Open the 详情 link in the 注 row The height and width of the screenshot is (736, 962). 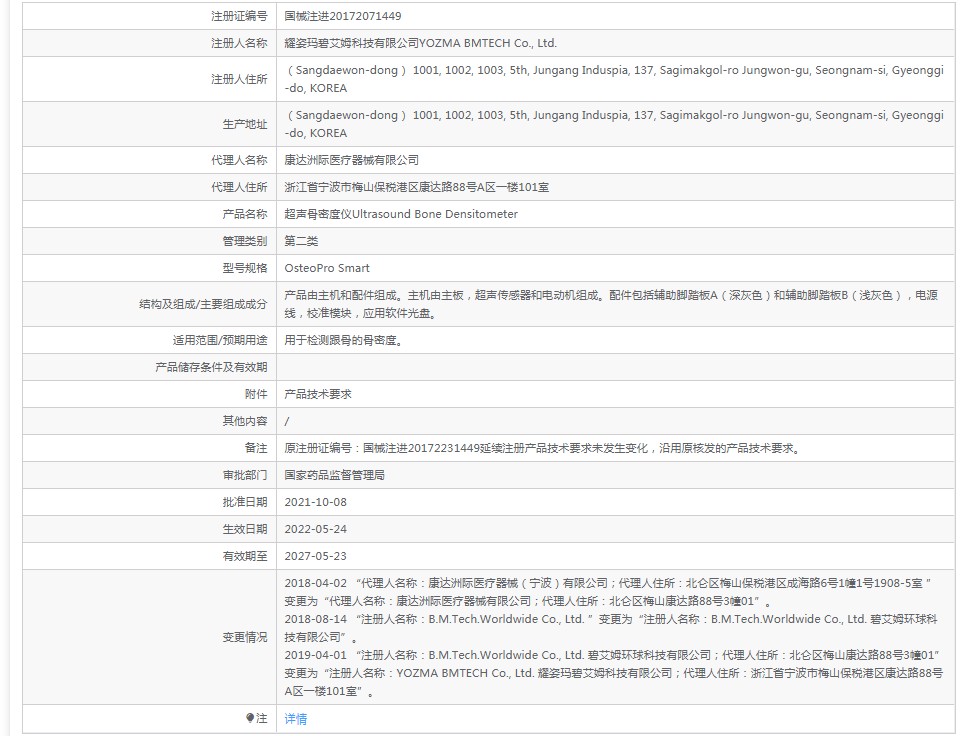click(296, 719)
